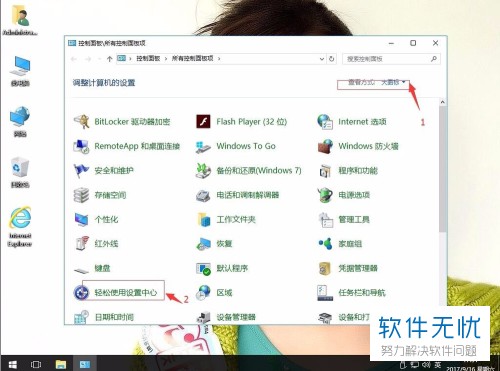Click the 程序和功能 icon
The height and width of the screenshot is (371, 500).
click(x=325, y=171)
